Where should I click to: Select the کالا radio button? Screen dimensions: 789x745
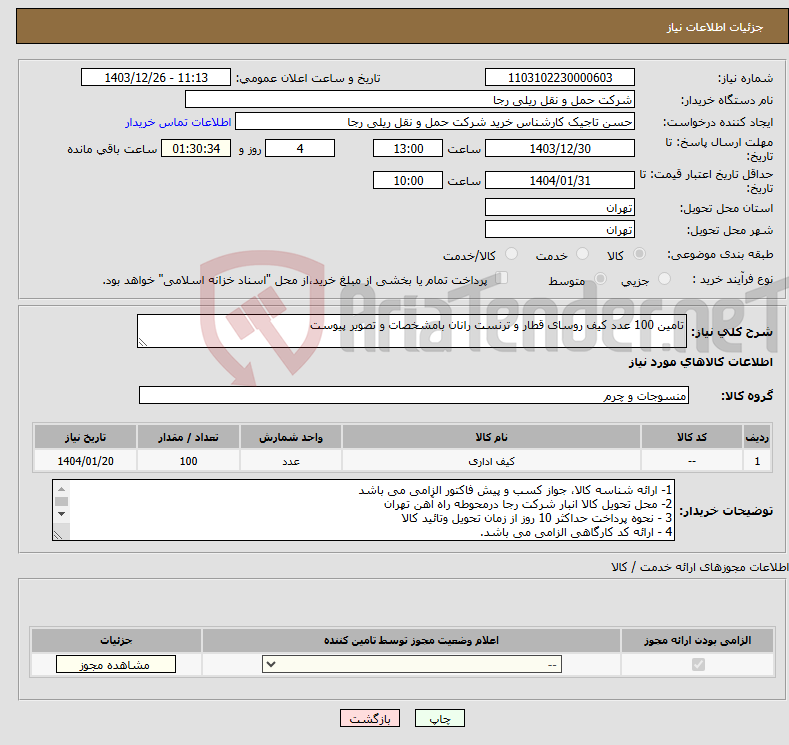[639, 254]
